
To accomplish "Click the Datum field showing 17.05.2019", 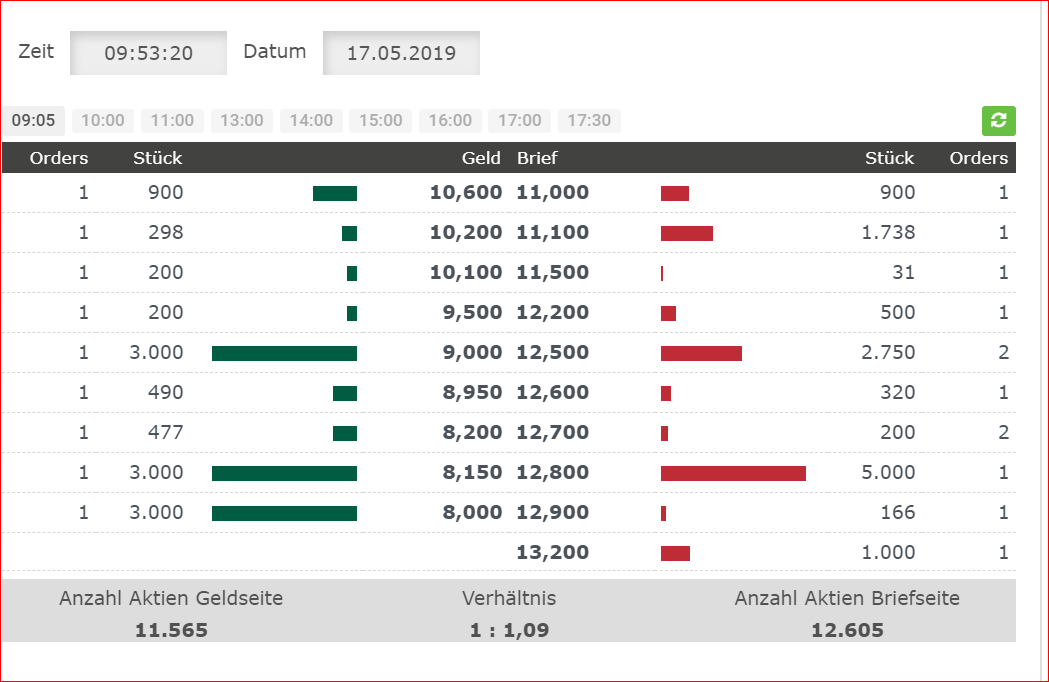I will (x=401, y=53).
